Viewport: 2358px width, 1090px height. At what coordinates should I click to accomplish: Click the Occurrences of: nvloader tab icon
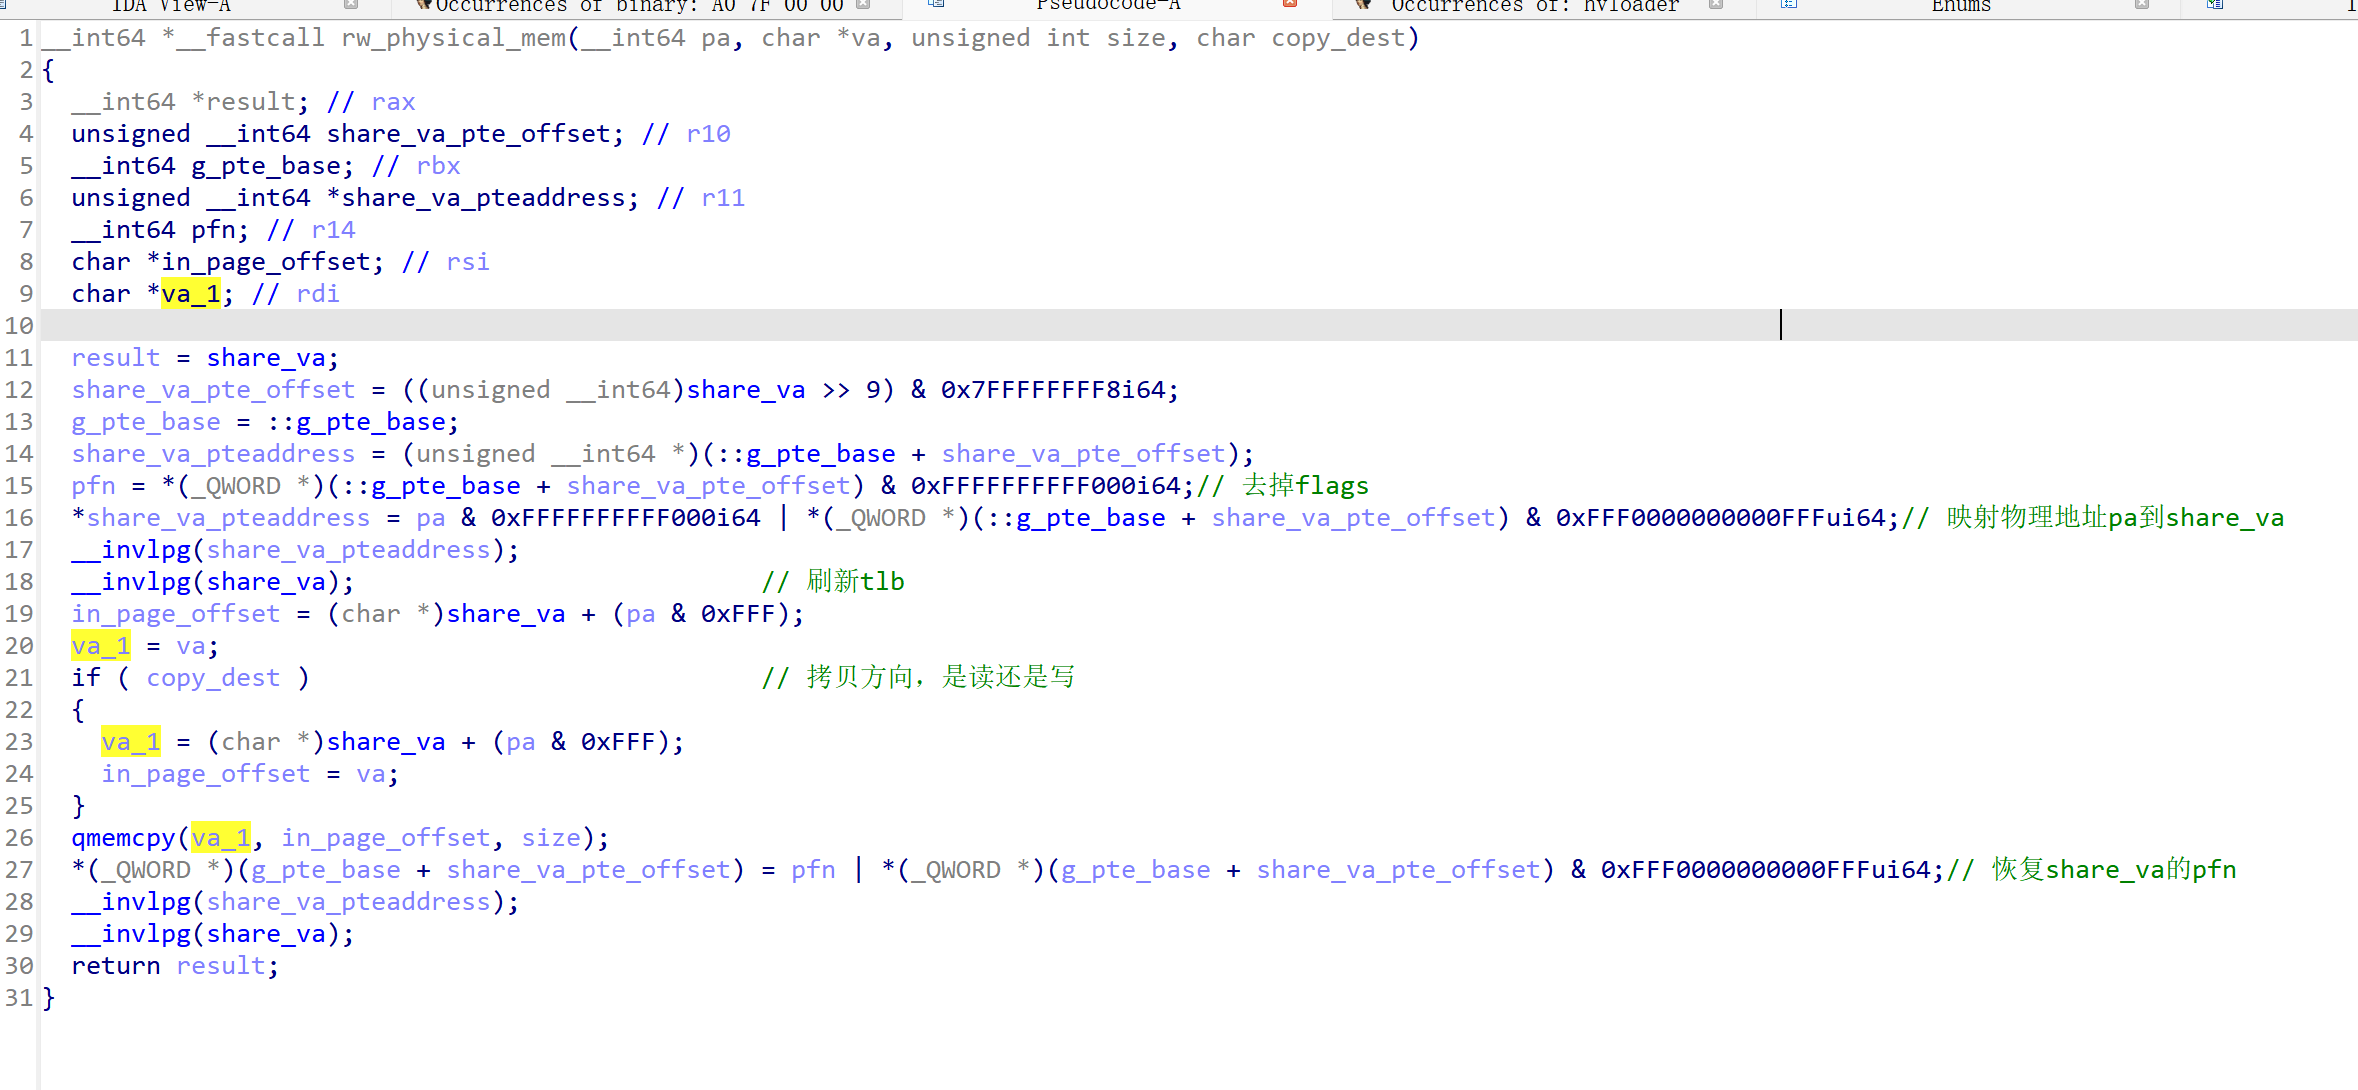[x=1363, y=5]
